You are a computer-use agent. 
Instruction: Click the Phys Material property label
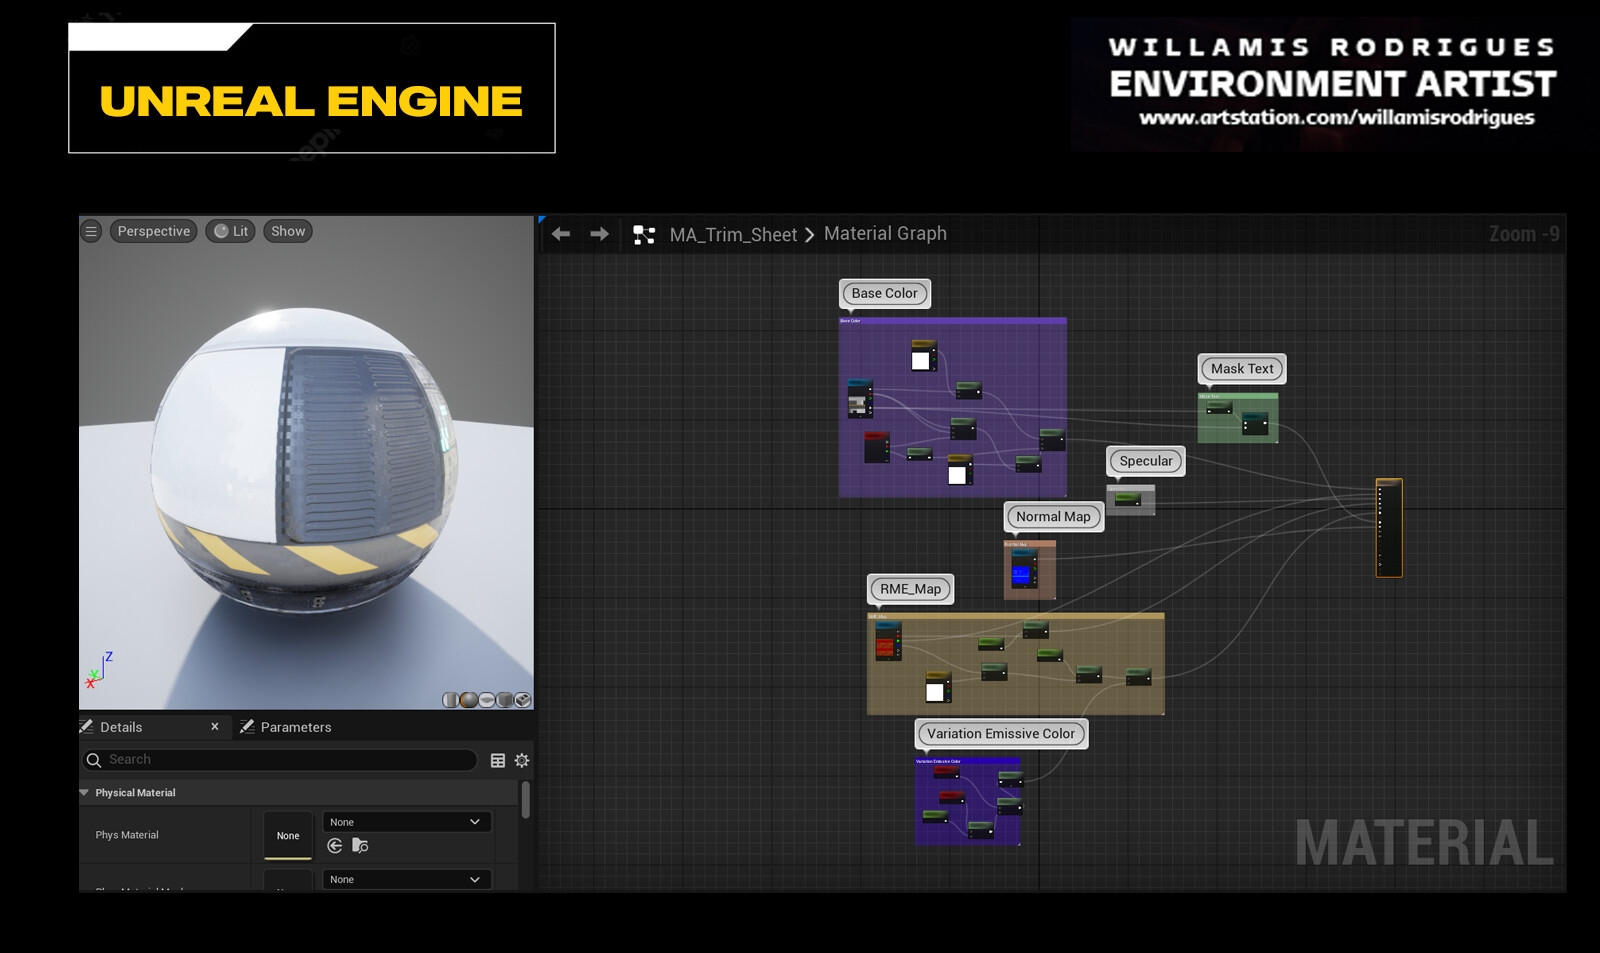click(127, 835)
